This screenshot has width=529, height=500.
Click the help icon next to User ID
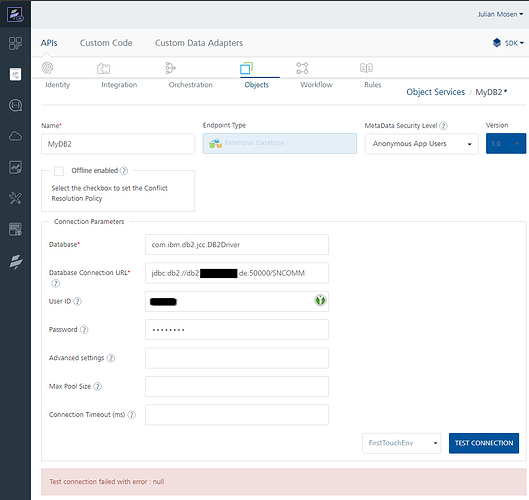[77, 301]
